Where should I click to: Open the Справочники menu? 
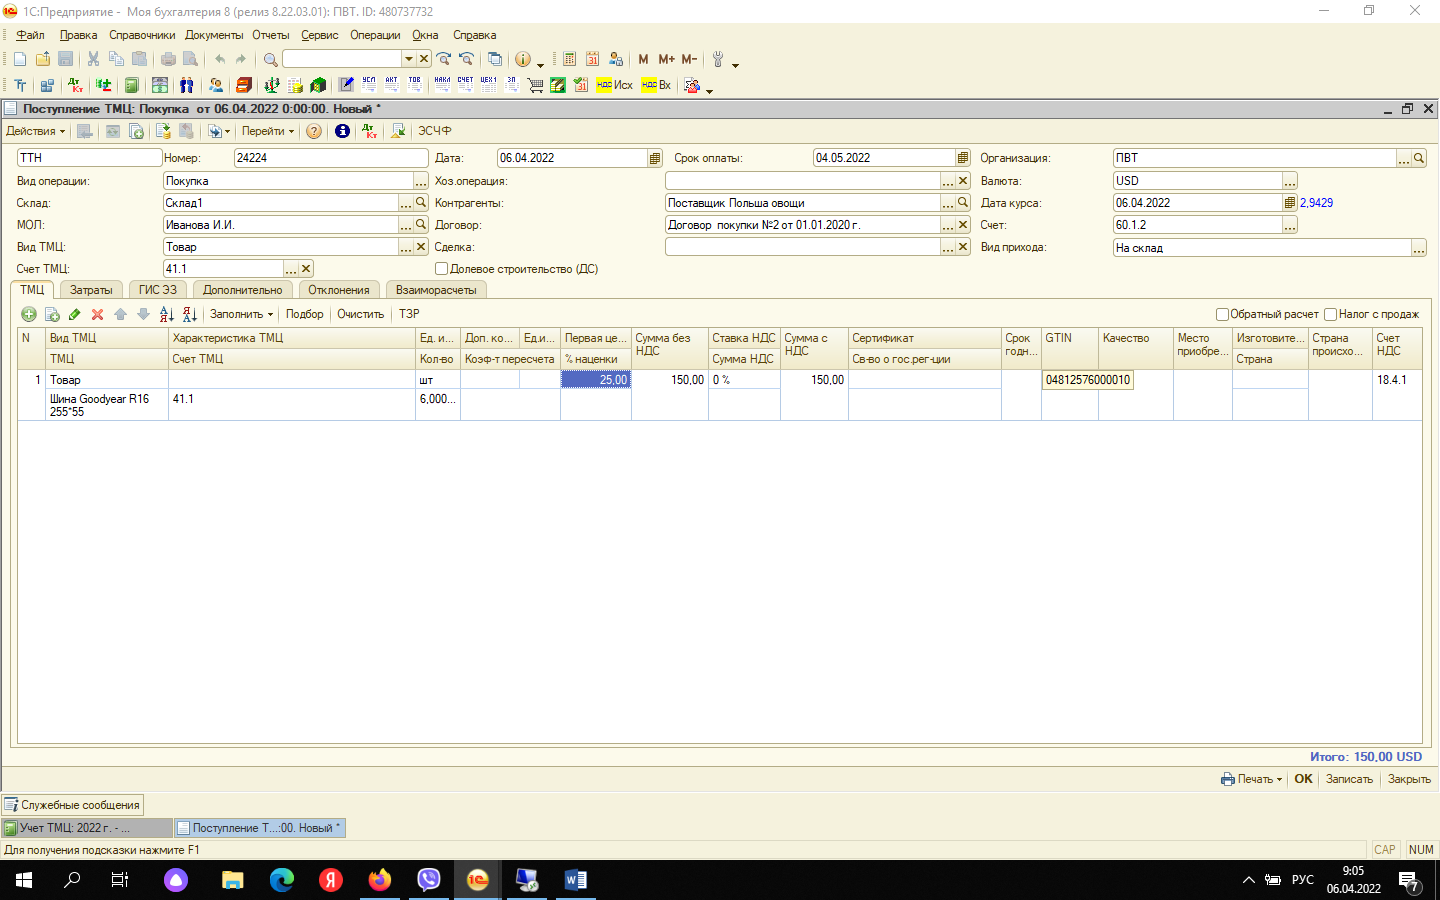pyautogui.click(x=142, y=35)
